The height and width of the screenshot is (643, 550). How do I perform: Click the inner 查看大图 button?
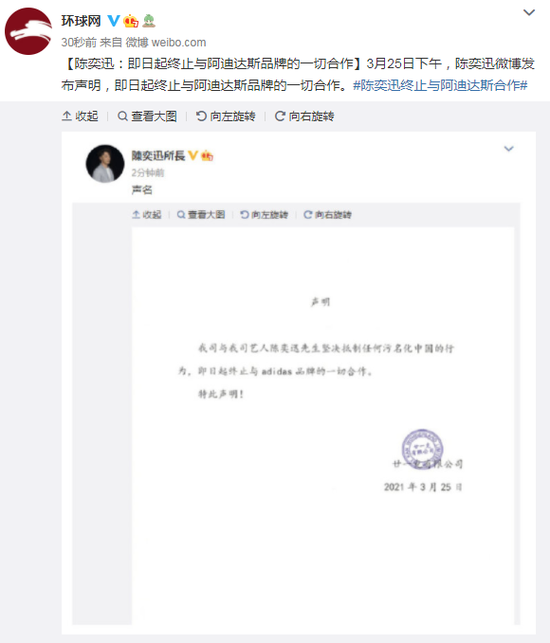coord(201,214)
